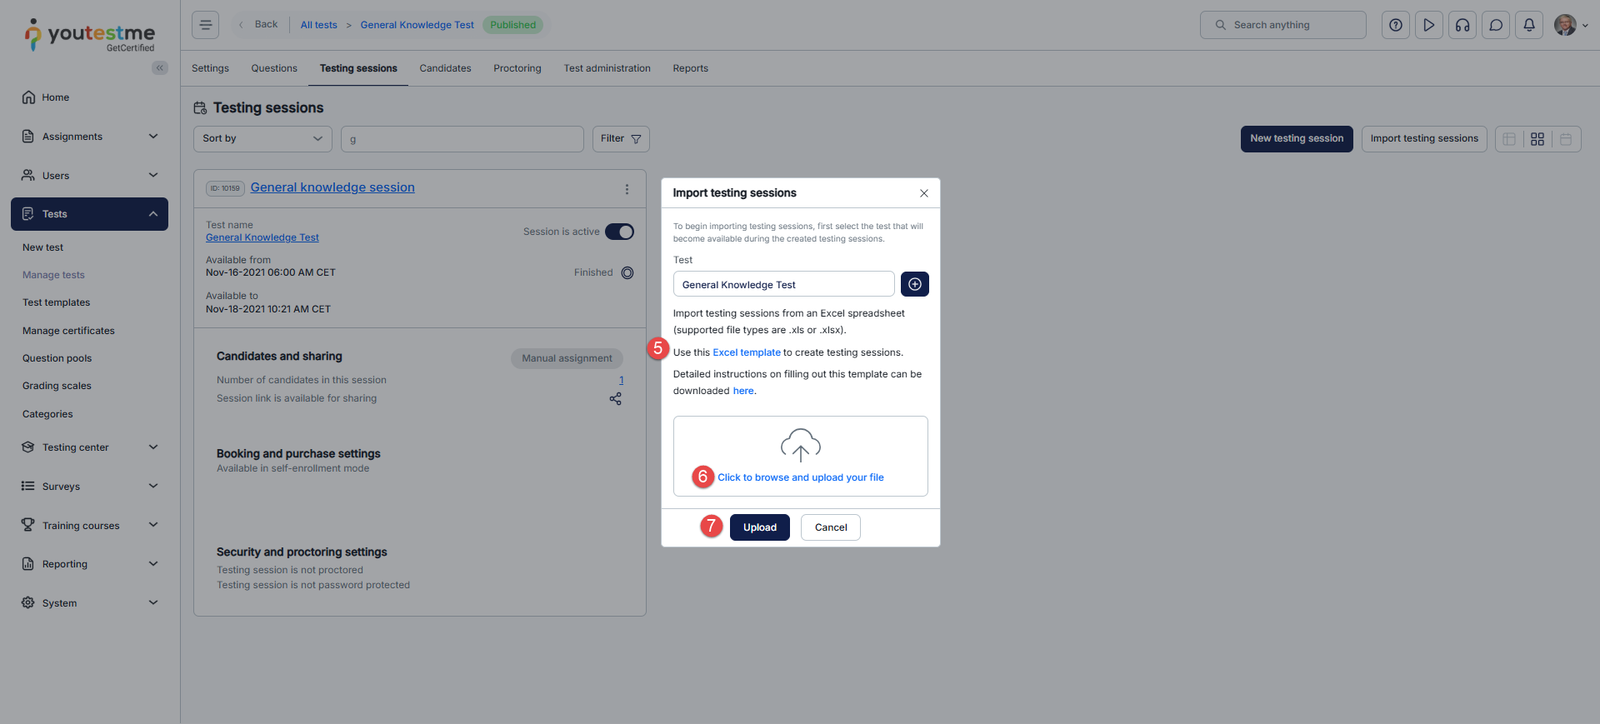Click the plus circle icon beside Test field

tap(915, 284)
